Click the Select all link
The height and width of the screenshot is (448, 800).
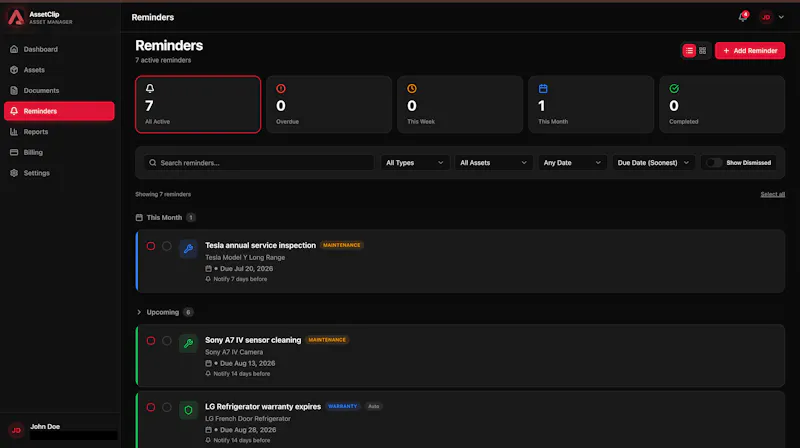pos(772,194)
